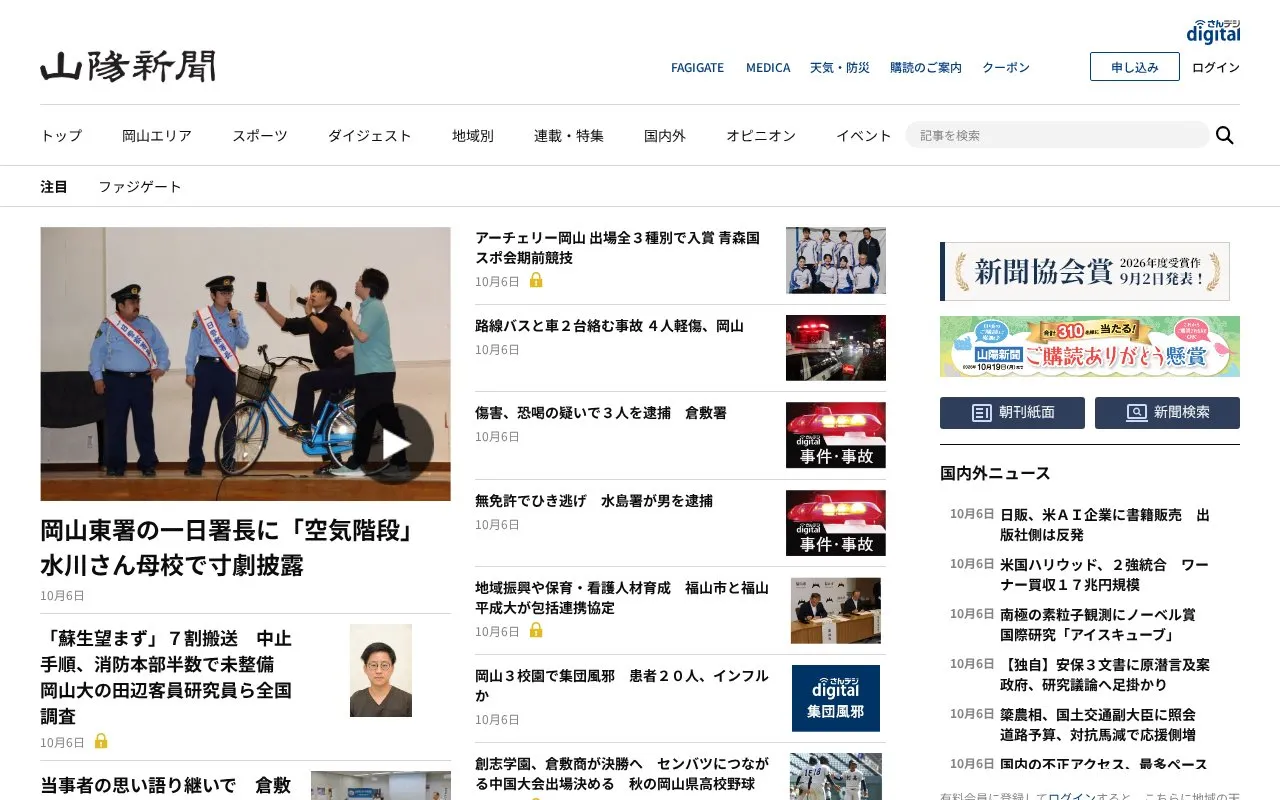Switch to the ファジゲート tab
Viewport: 1280px width, 800px height.
click(140, 187)
